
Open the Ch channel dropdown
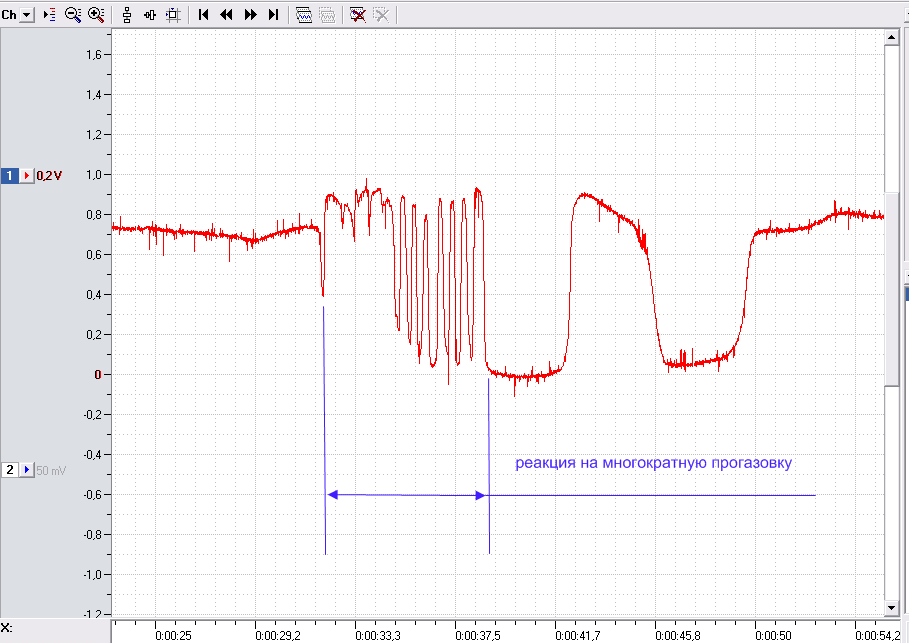pos(27,15)
